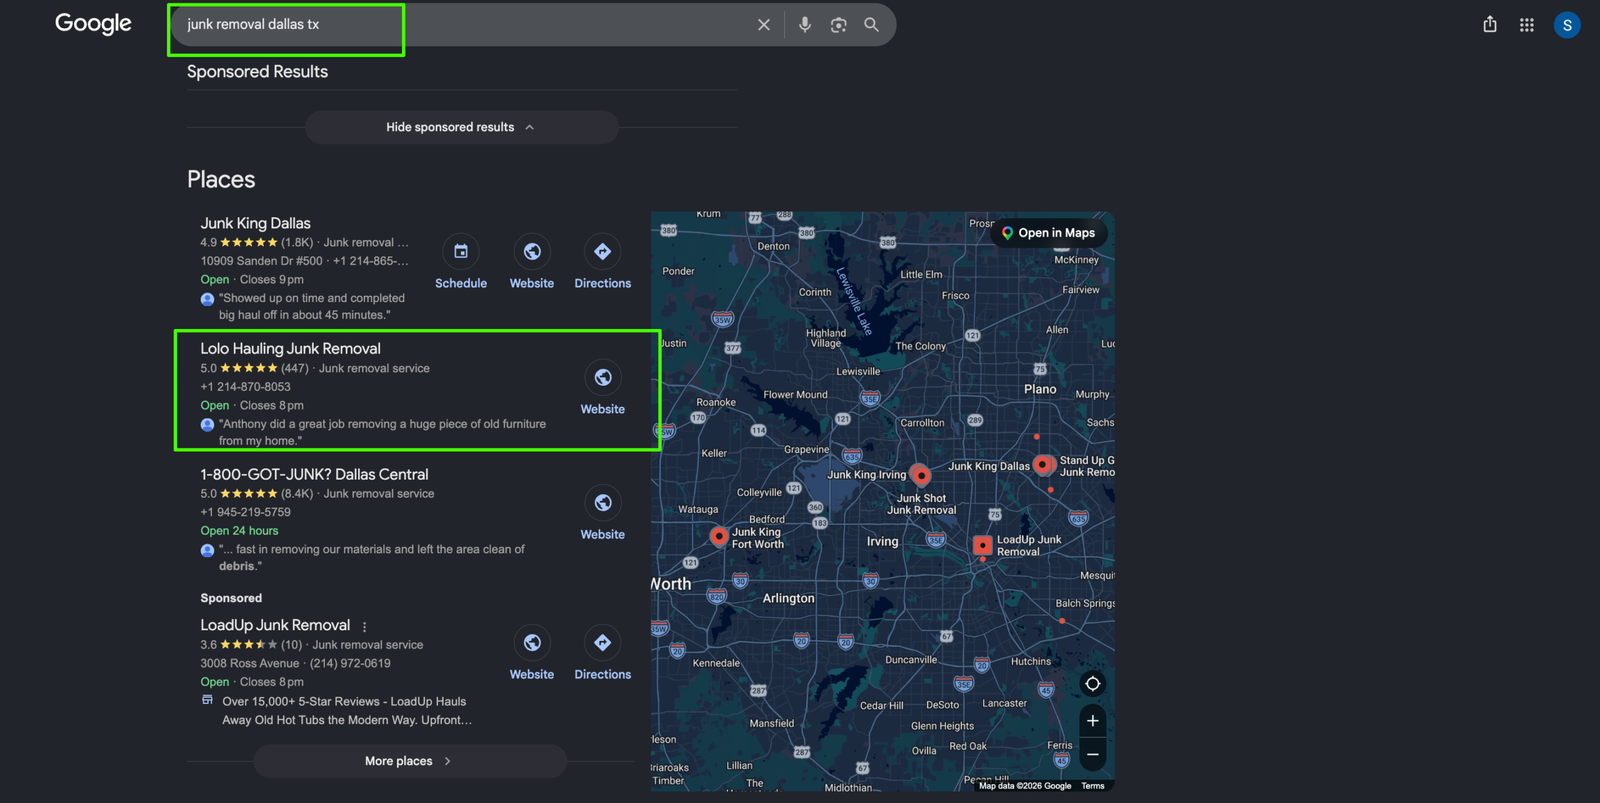This screenshot has height=803, width=1600.
Task: Click the Open in Maps button
Action: click(x=1049, y=233)
